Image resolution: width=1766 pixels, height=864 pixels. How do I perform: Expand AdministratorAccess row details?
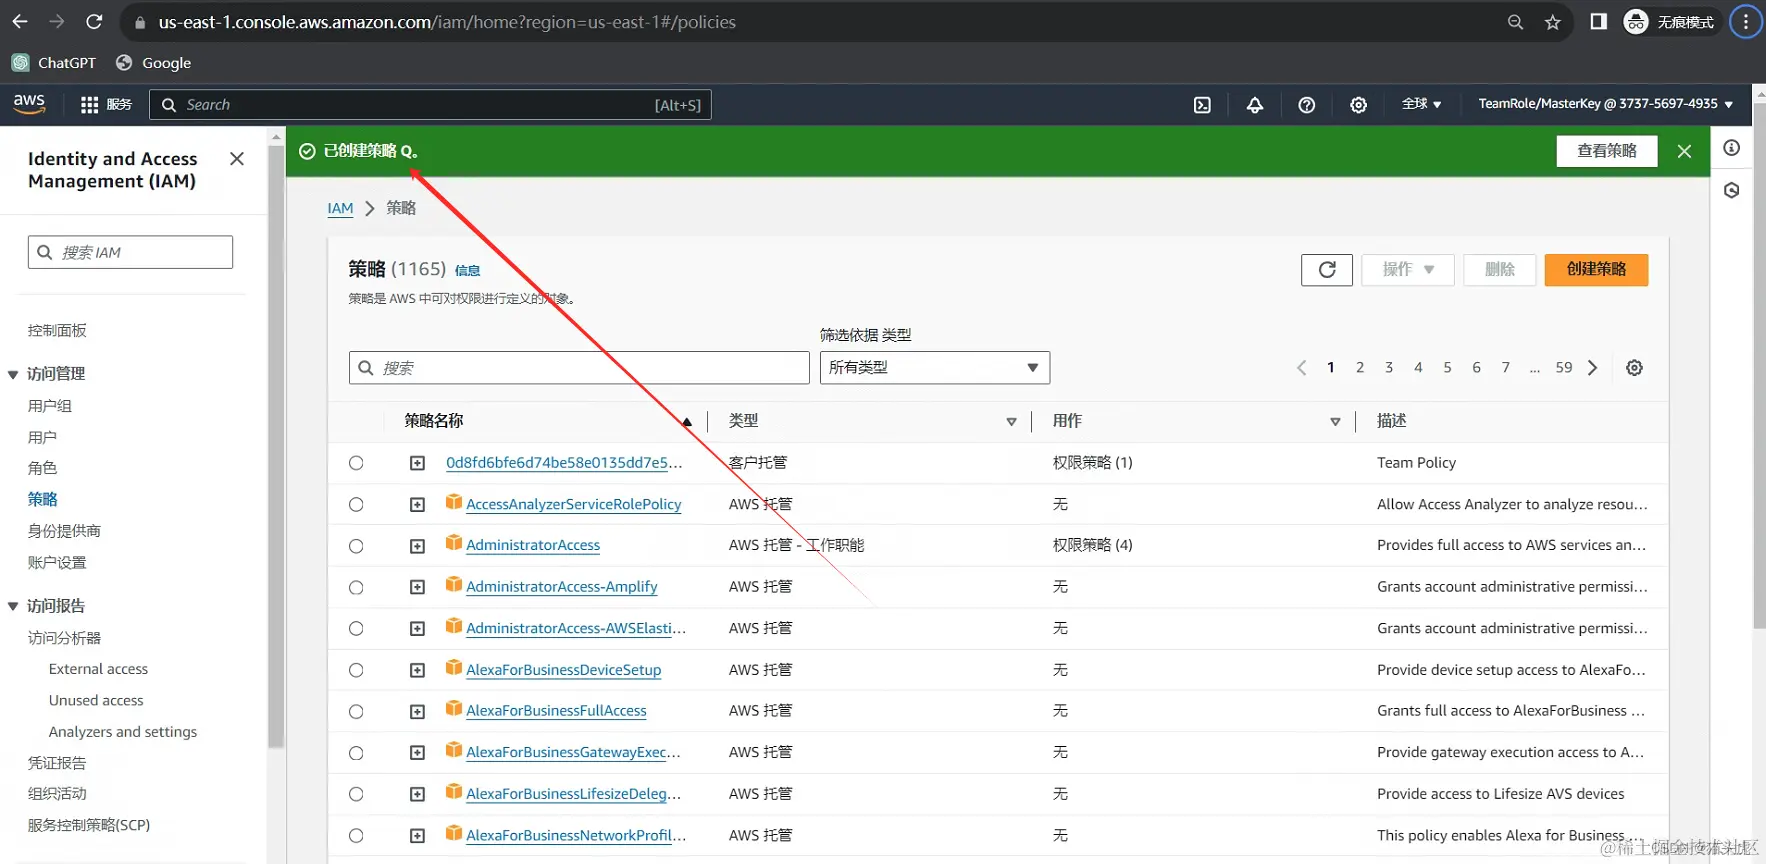point(417,546)
